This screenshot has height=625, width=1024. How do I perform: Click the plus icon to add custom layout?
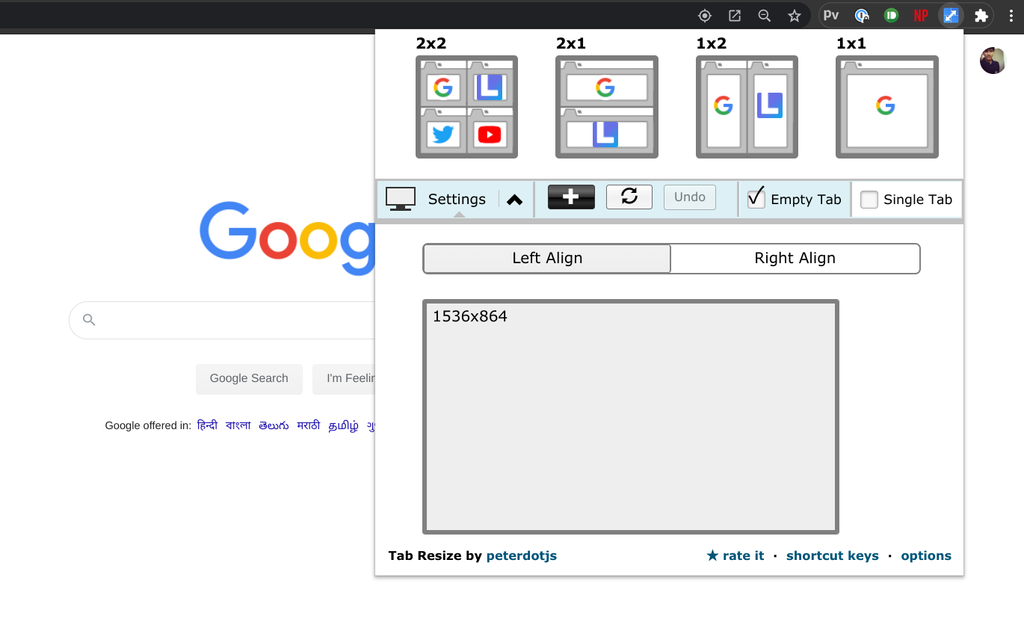pyautogui.click(x=570, y=197)
